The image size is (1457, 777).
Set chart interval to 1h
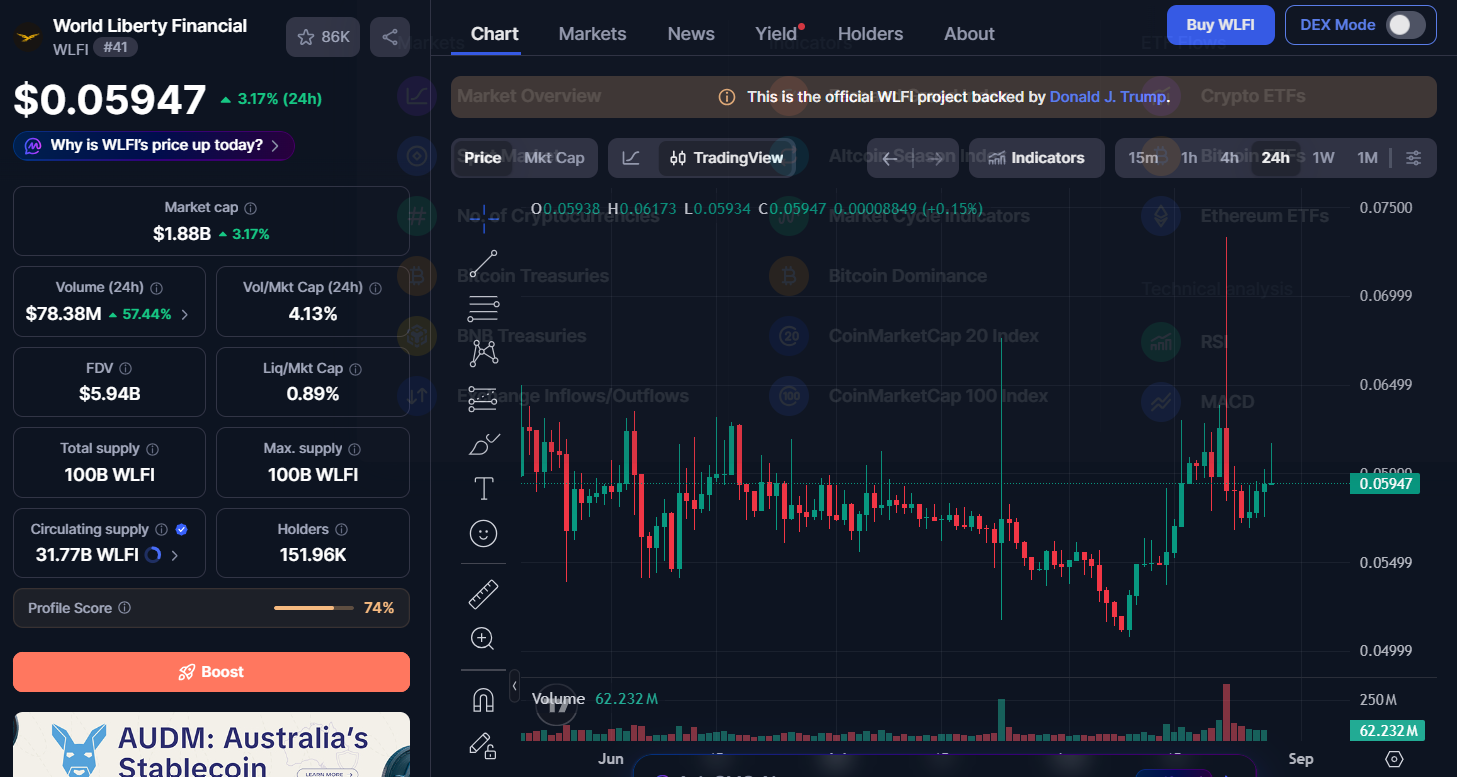tap(1189, 158)
